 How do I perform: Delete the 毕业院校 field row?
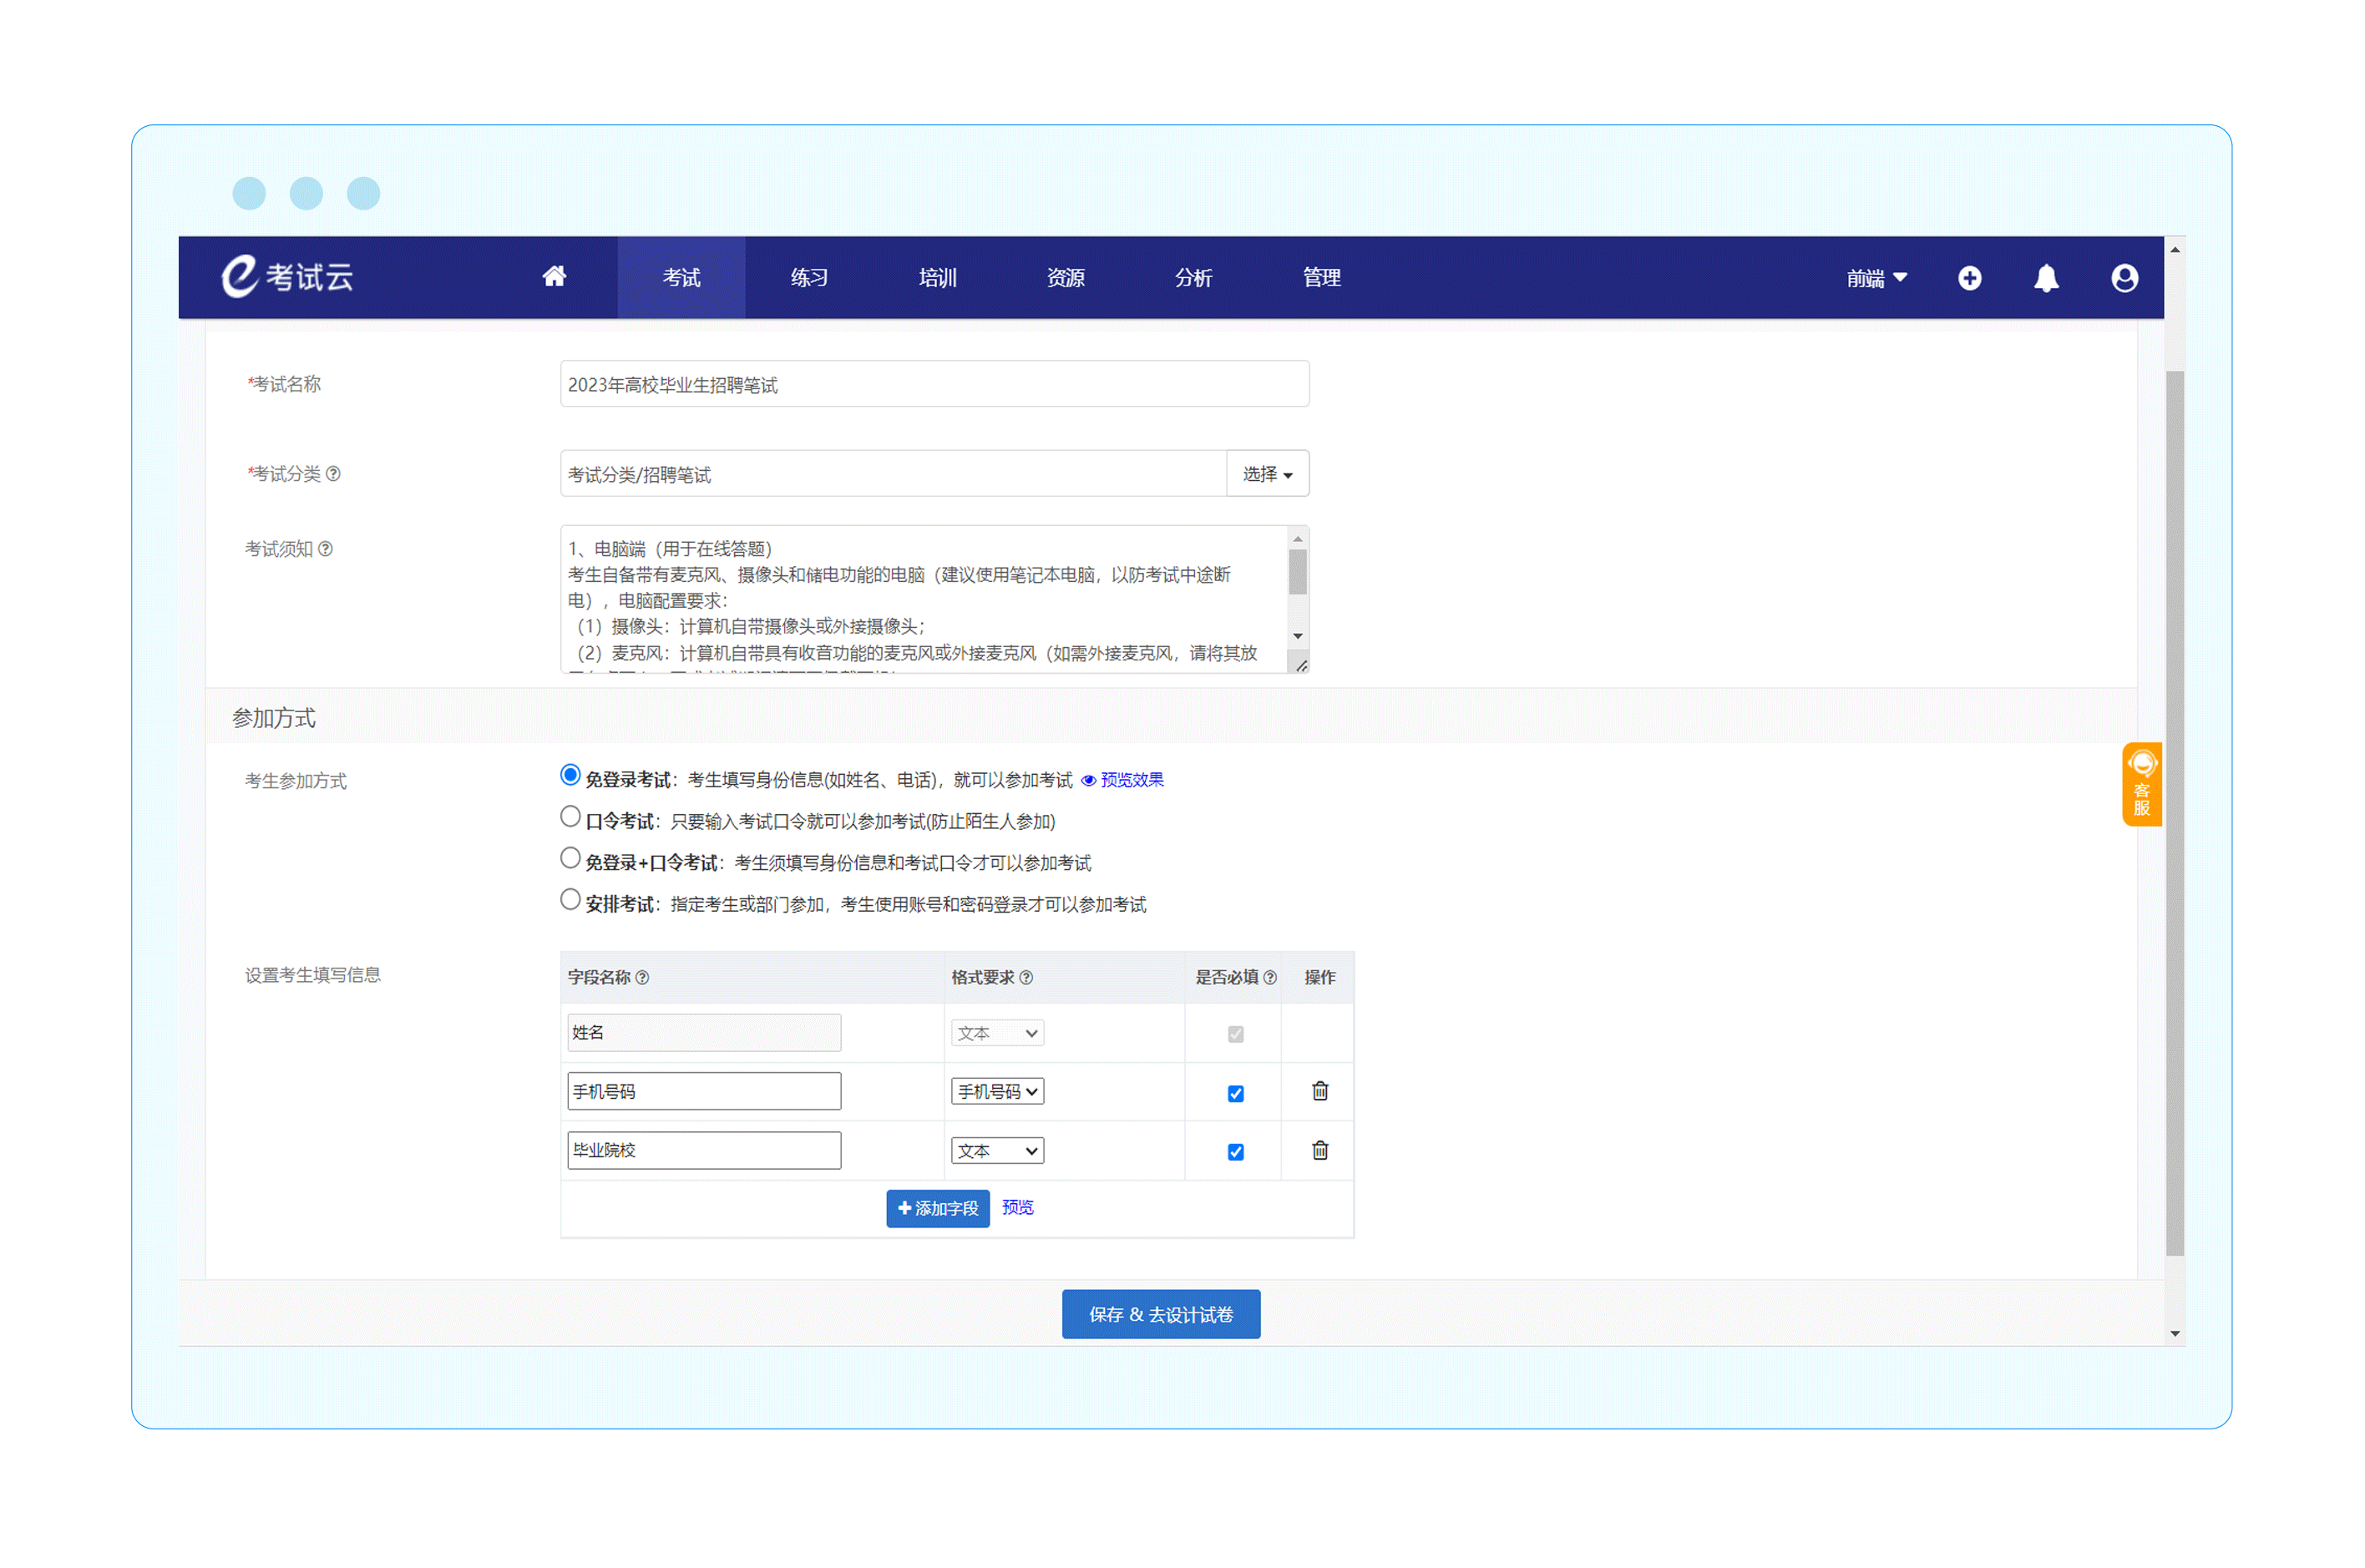click(1319, 1150)
